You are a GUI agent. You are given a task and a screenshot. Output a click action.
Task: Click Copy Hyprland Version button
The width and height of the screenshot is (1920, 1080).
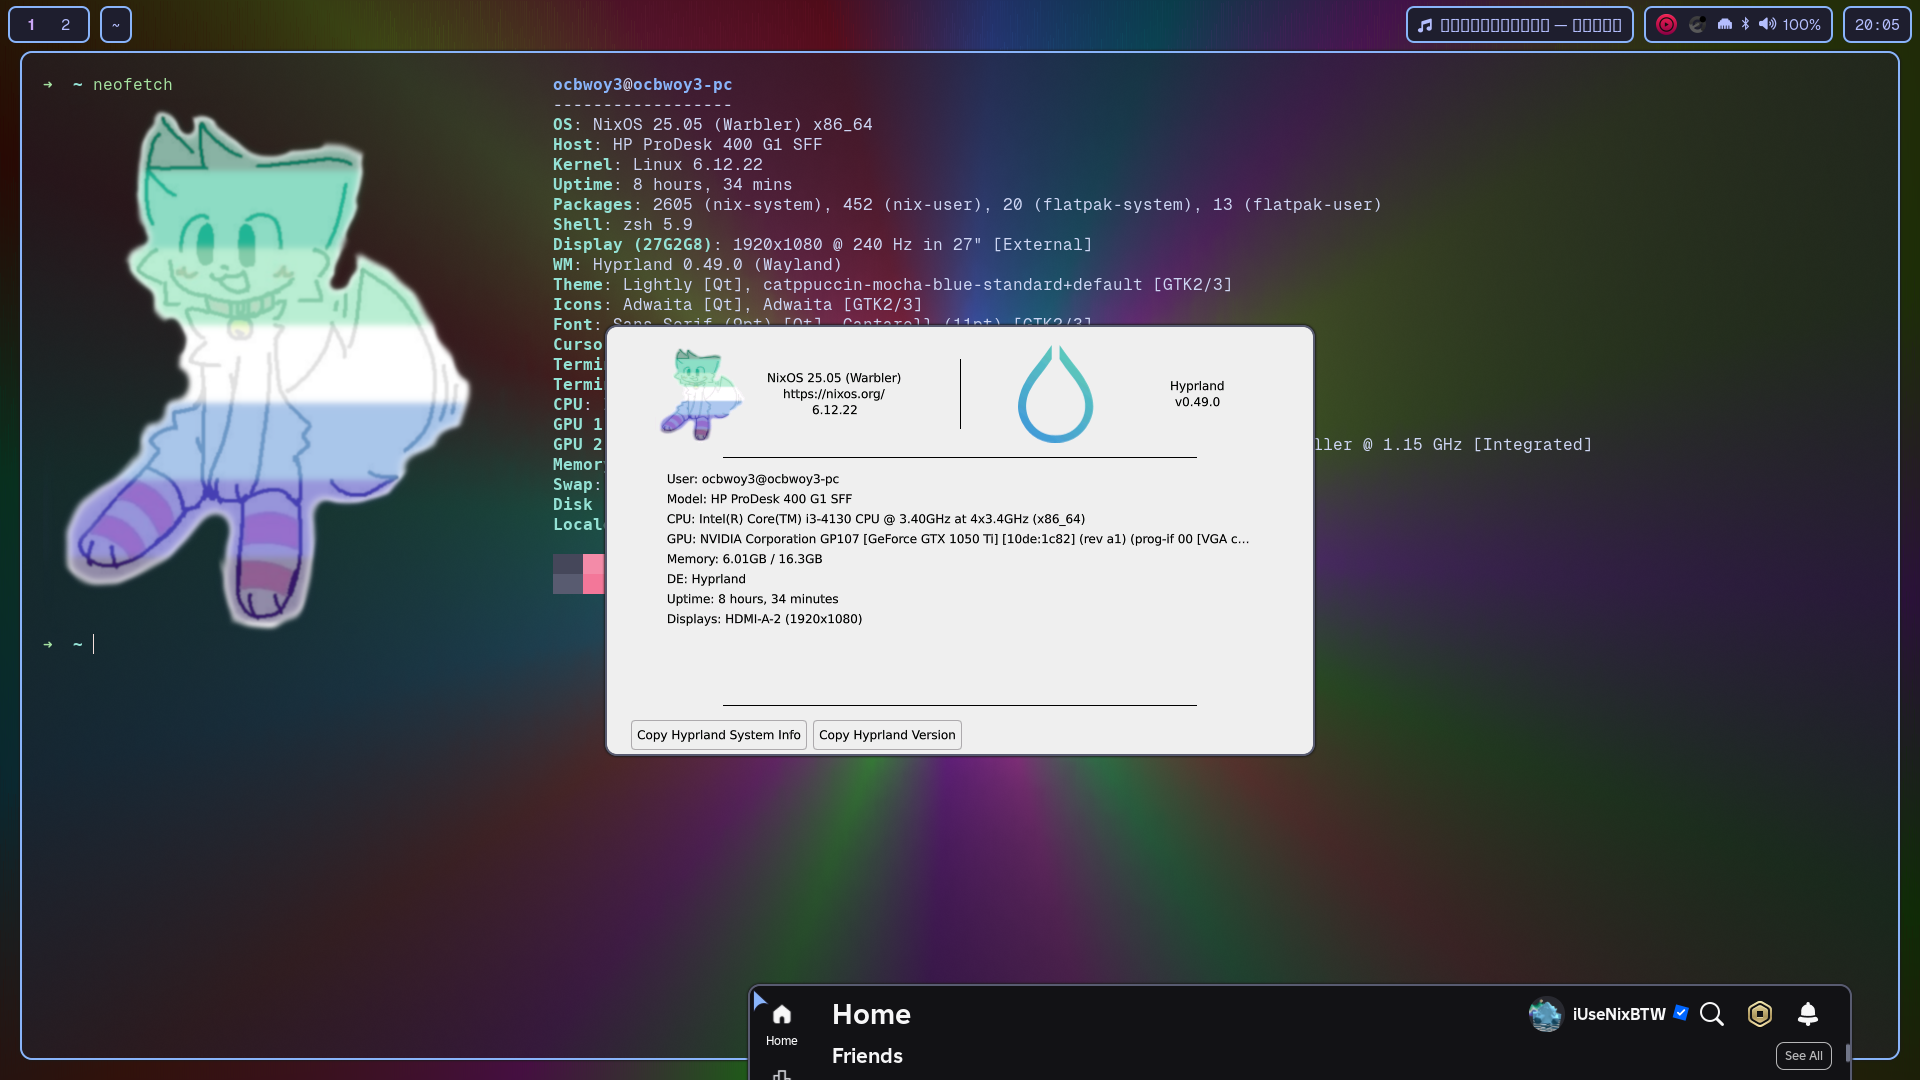[x=886, y=735]
